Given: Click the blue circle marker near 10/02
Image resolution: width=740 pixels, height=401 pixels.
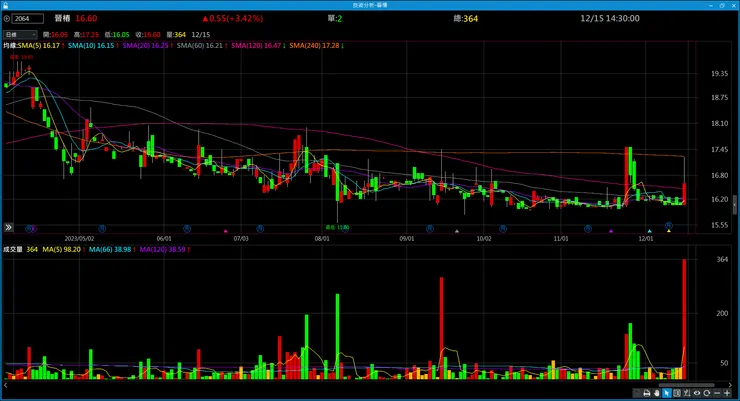Looking at the screenshot, I should click(x=503, y=229).
